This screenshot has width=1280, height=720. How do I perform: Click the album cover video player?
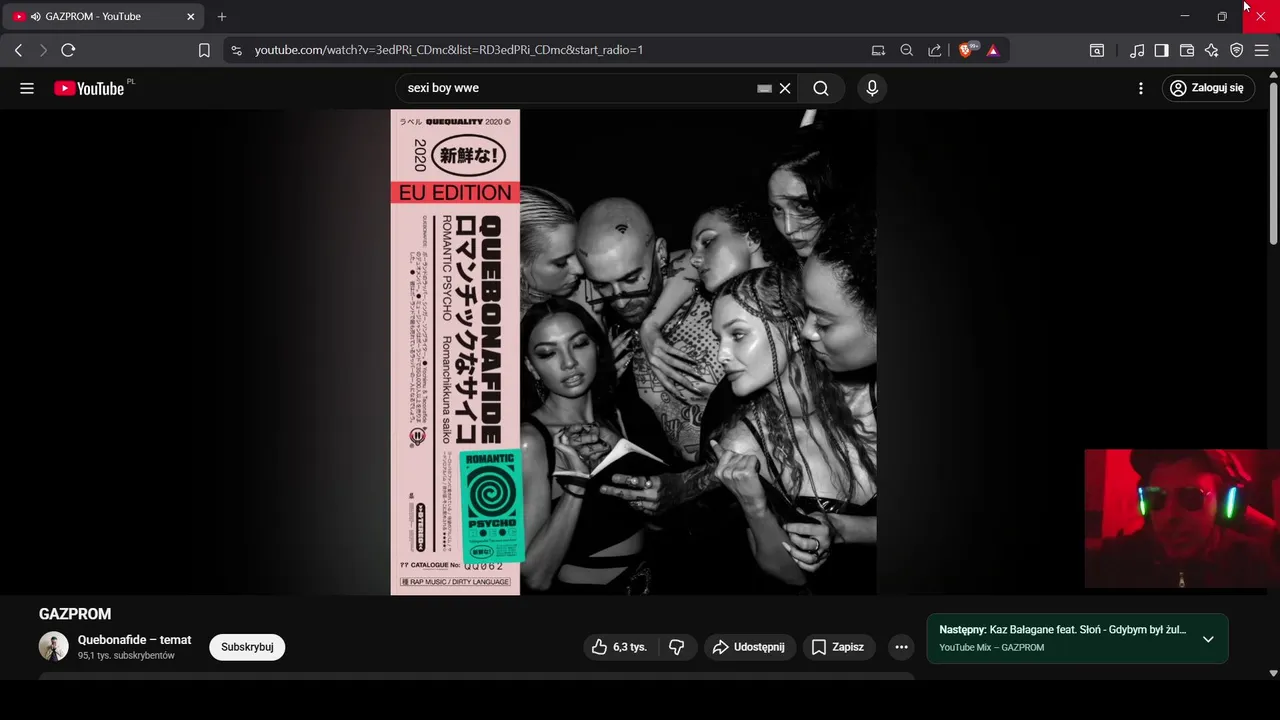coord(633,352)
